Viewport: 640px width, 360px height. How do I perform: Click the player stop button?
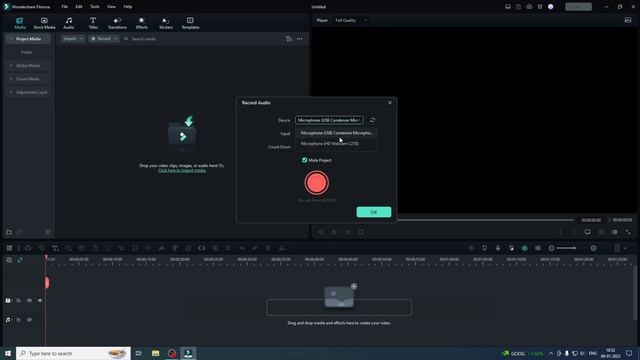(x=361, y=232)
